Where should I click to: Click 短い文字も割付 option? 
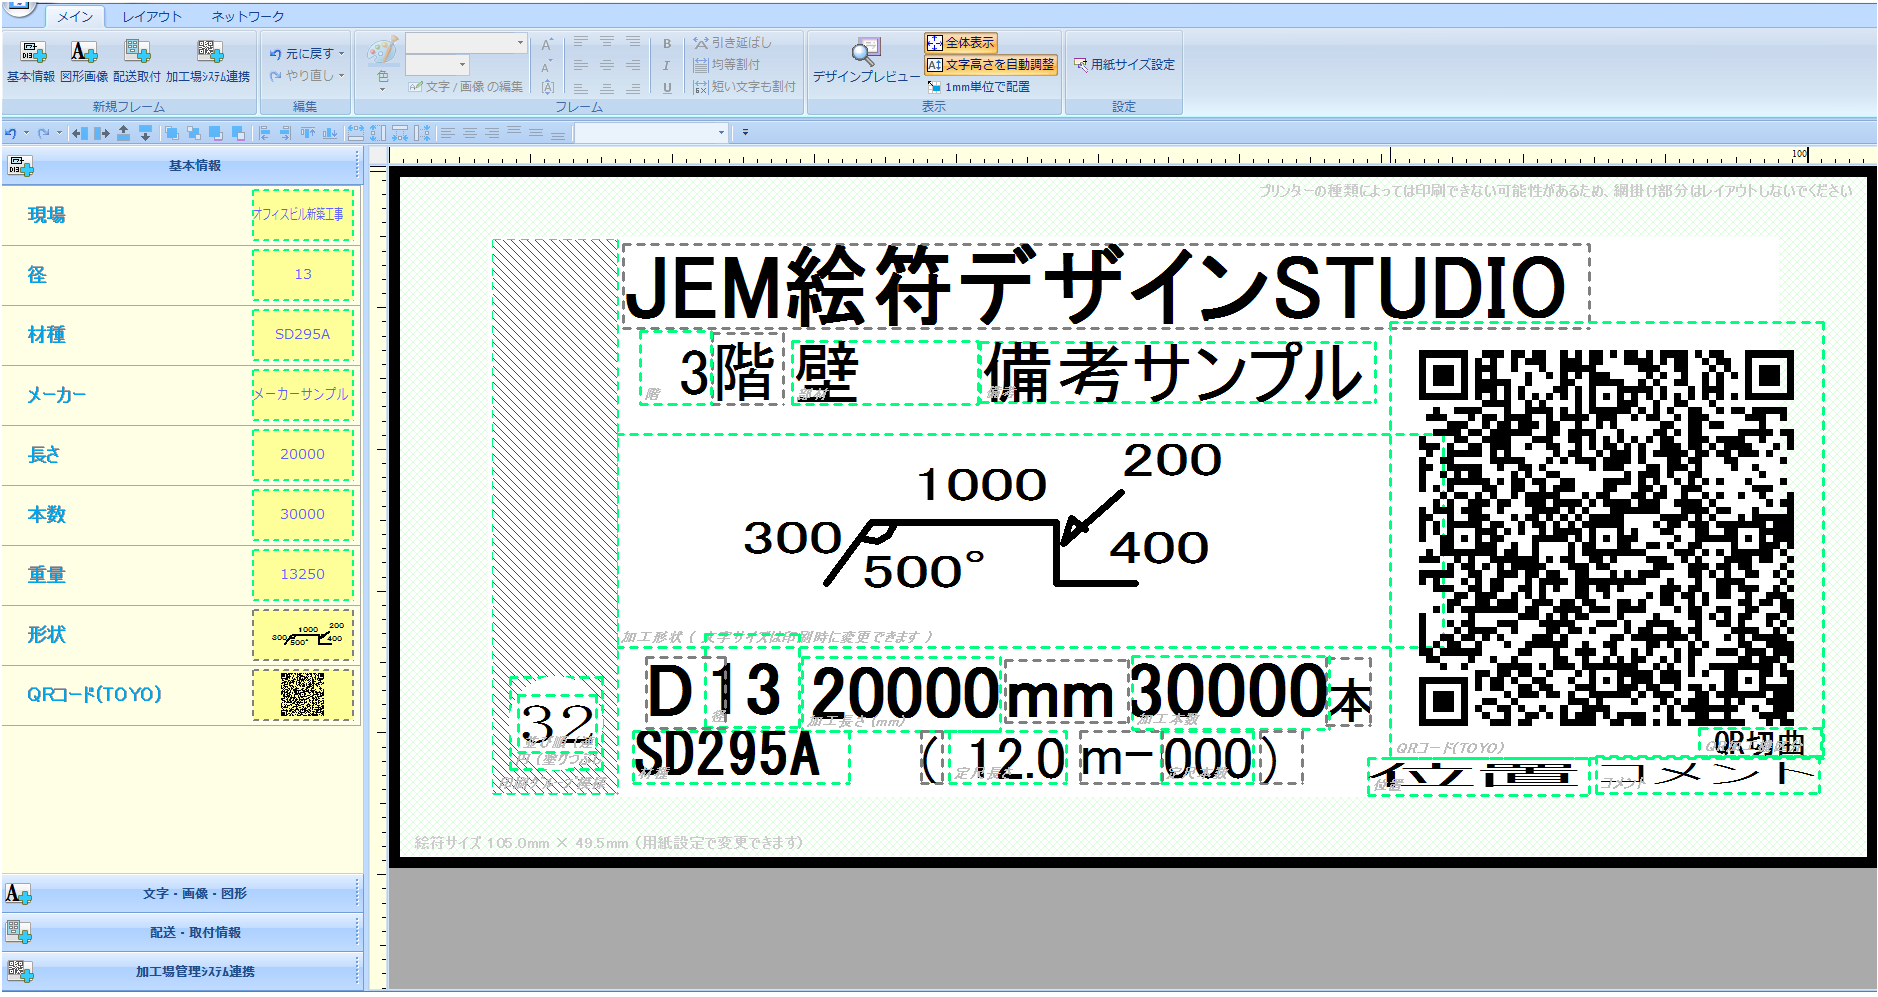pos(745,87)
